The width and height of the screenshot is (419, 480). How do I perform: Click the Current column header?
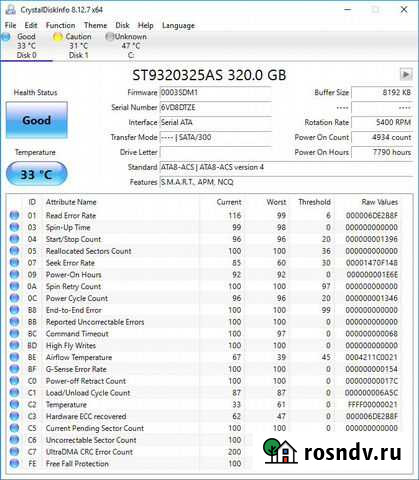pyautogui.click(x=229, y=202)
